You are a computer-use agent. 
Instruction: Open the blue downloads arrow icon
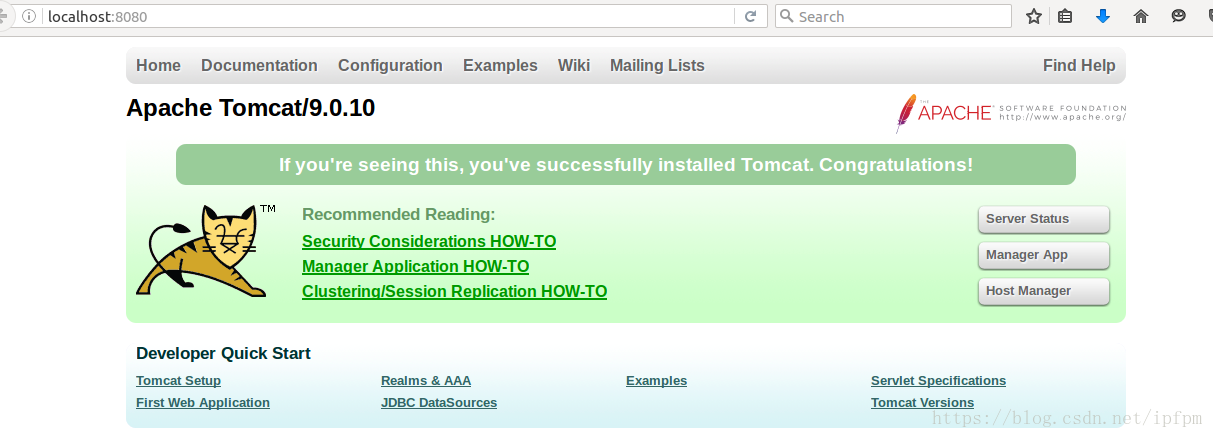[1103, 16]
